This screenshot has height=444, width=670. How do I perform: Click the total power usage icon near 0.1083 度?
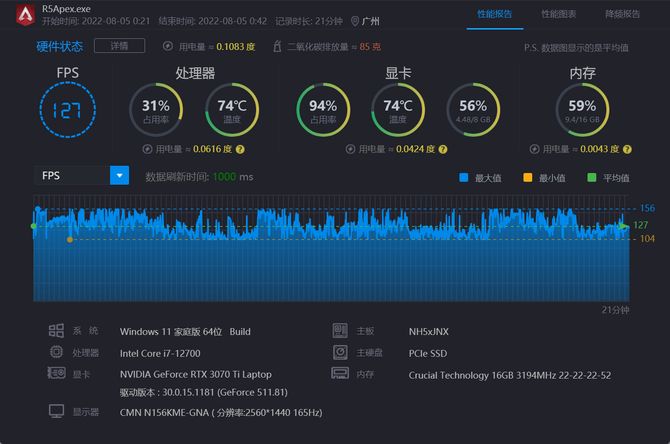click(168, 46)
